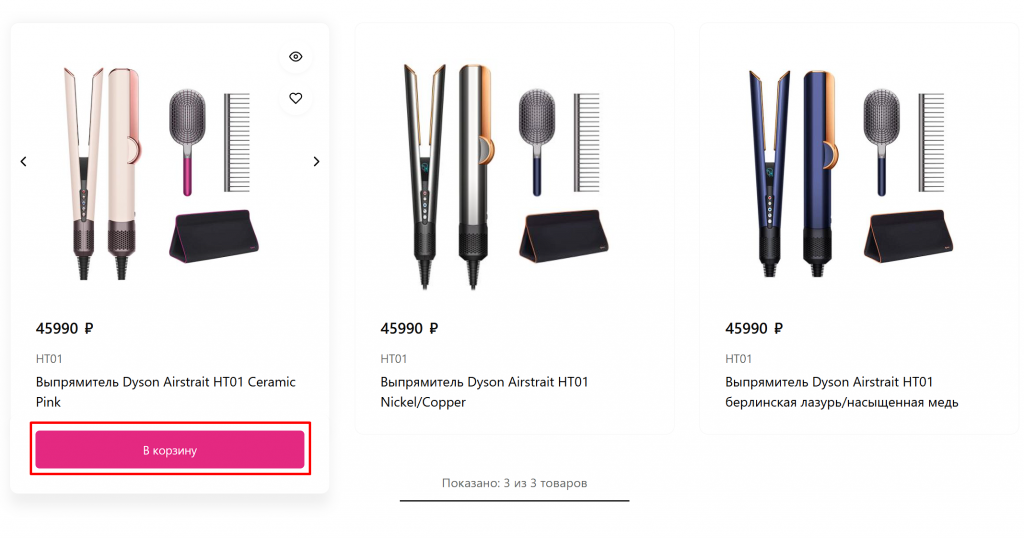Viewport: 1024px width, 538px height.
Task: Click HT01 label on Ceramic Pink card
Action: pos(49,358)
